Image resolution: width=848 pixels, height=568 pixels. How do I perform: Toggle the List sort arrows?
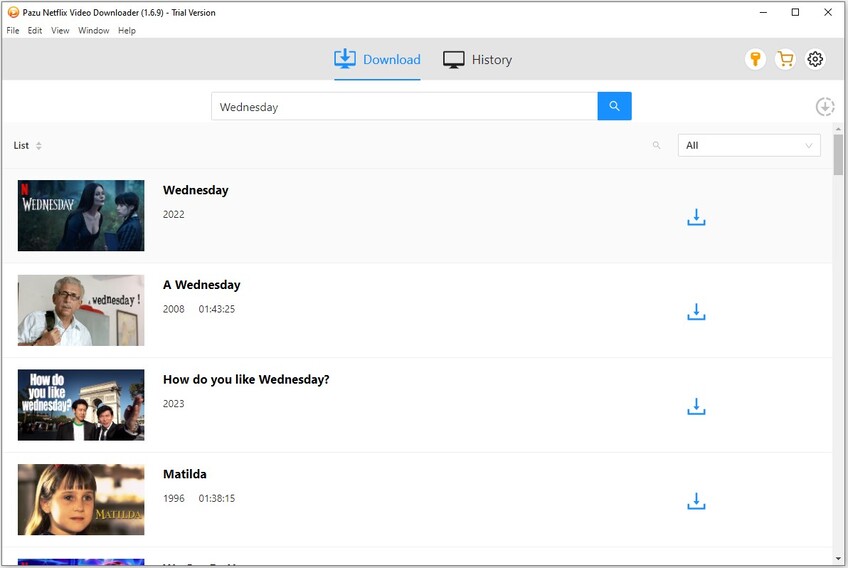click(39, 146)
